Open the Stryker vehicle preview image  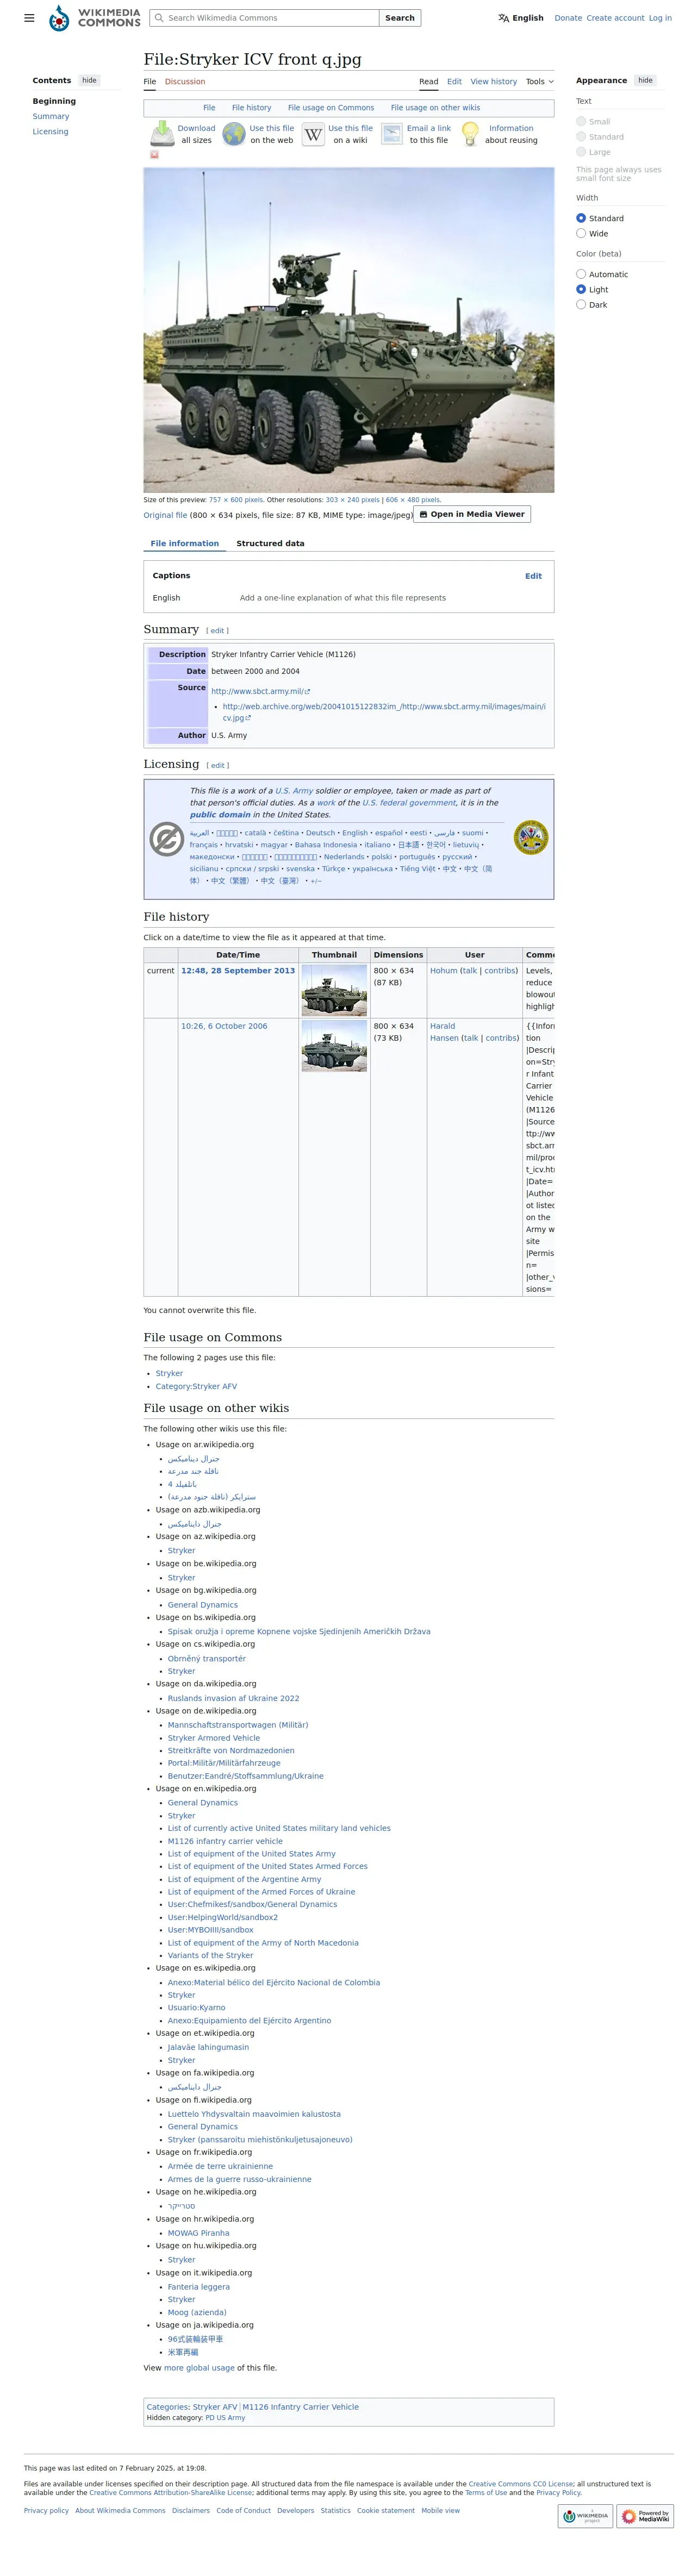click(x=349, y=330)
